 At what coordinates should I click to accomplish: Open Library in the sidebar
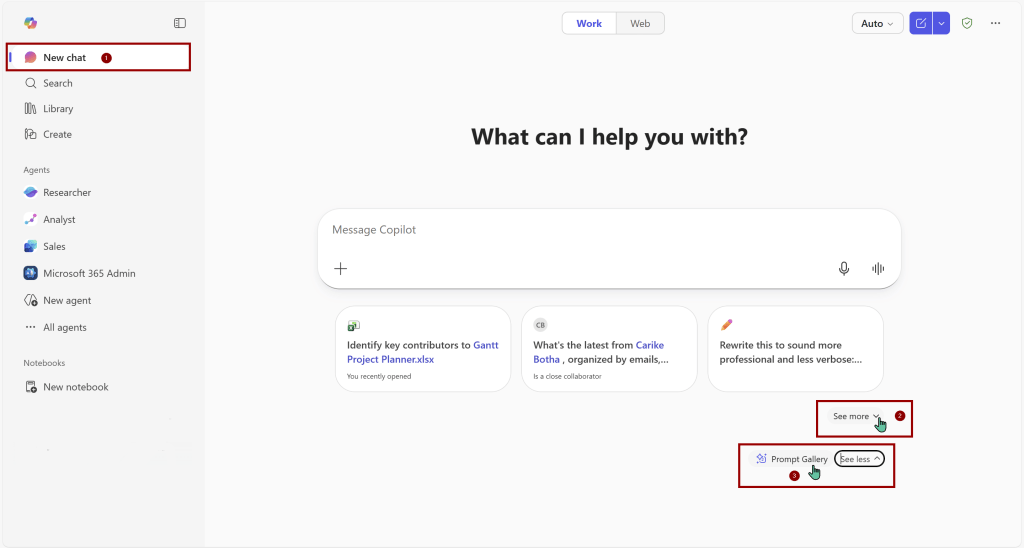pos(58,109)
